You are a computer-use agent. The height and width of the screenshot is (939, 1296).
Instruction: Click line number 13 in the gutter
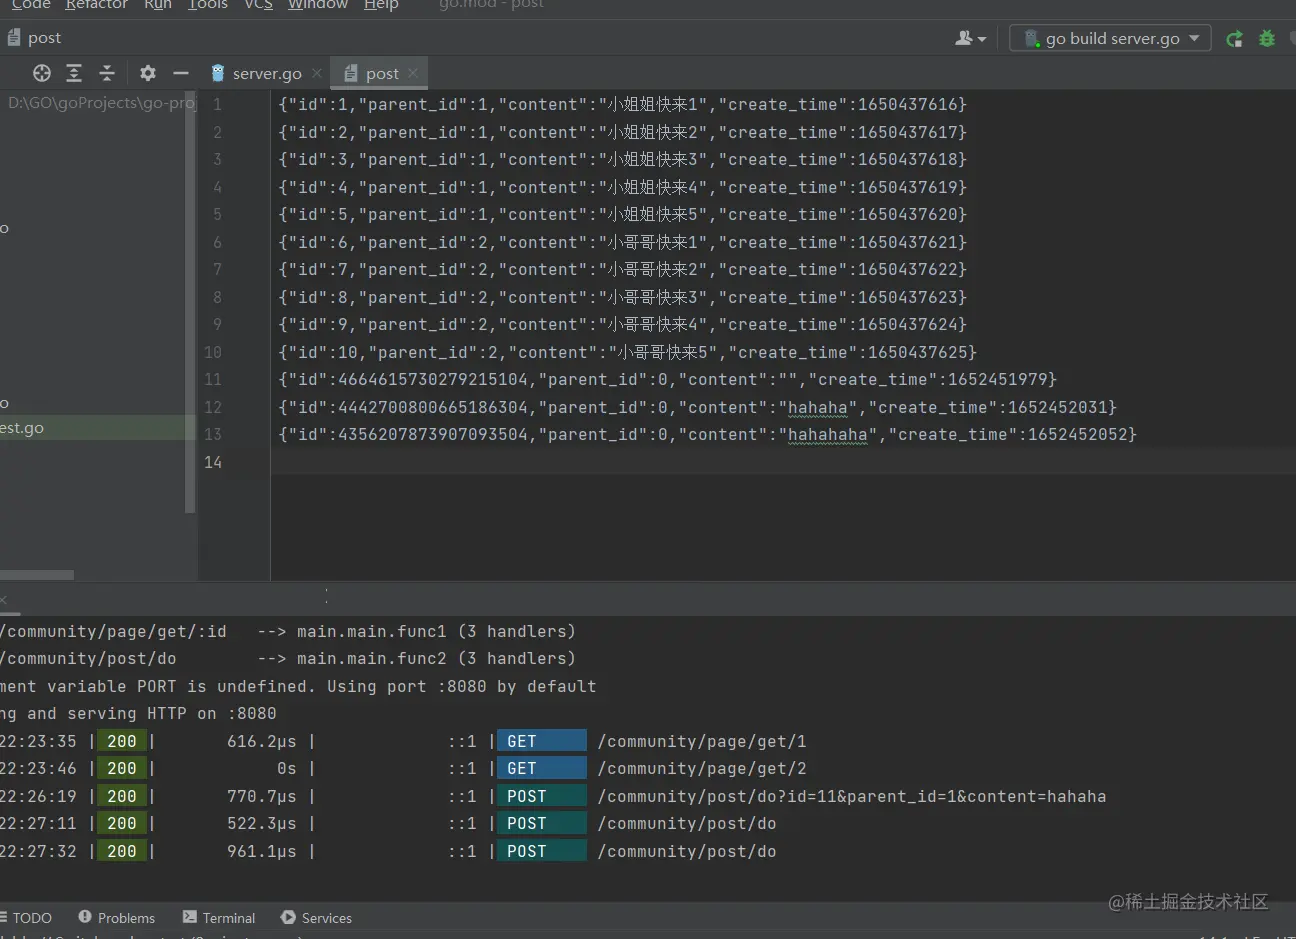213,434
